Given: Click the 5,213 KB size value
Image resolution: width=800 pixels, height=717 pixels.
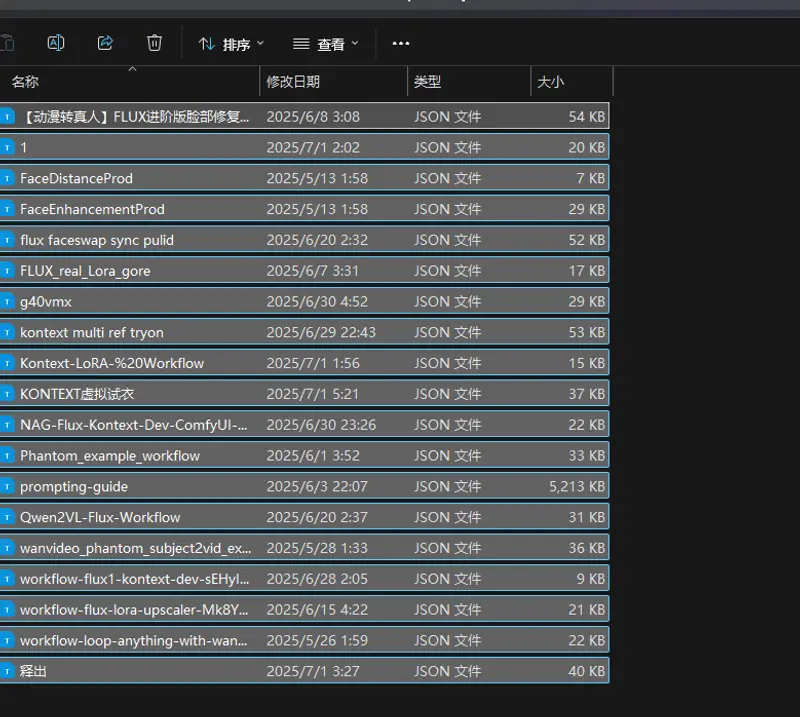Looking at the screenshot, I should coord(577,487).
